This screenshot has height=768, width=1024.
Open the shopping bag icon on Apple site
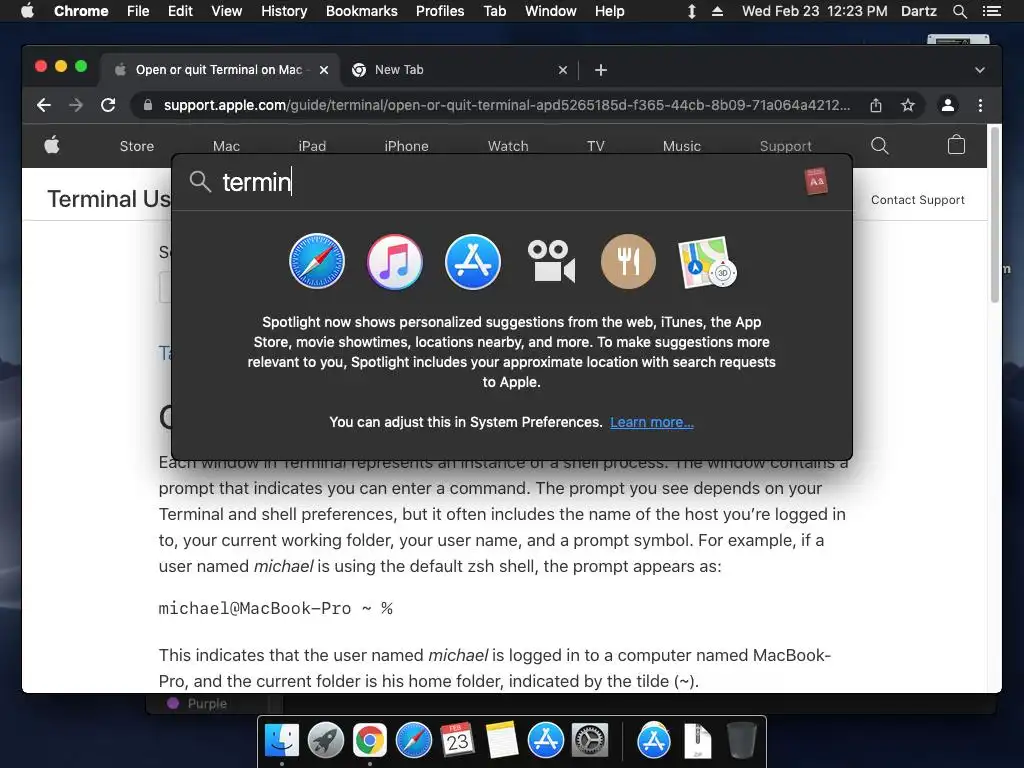click(x=956, y=144)
